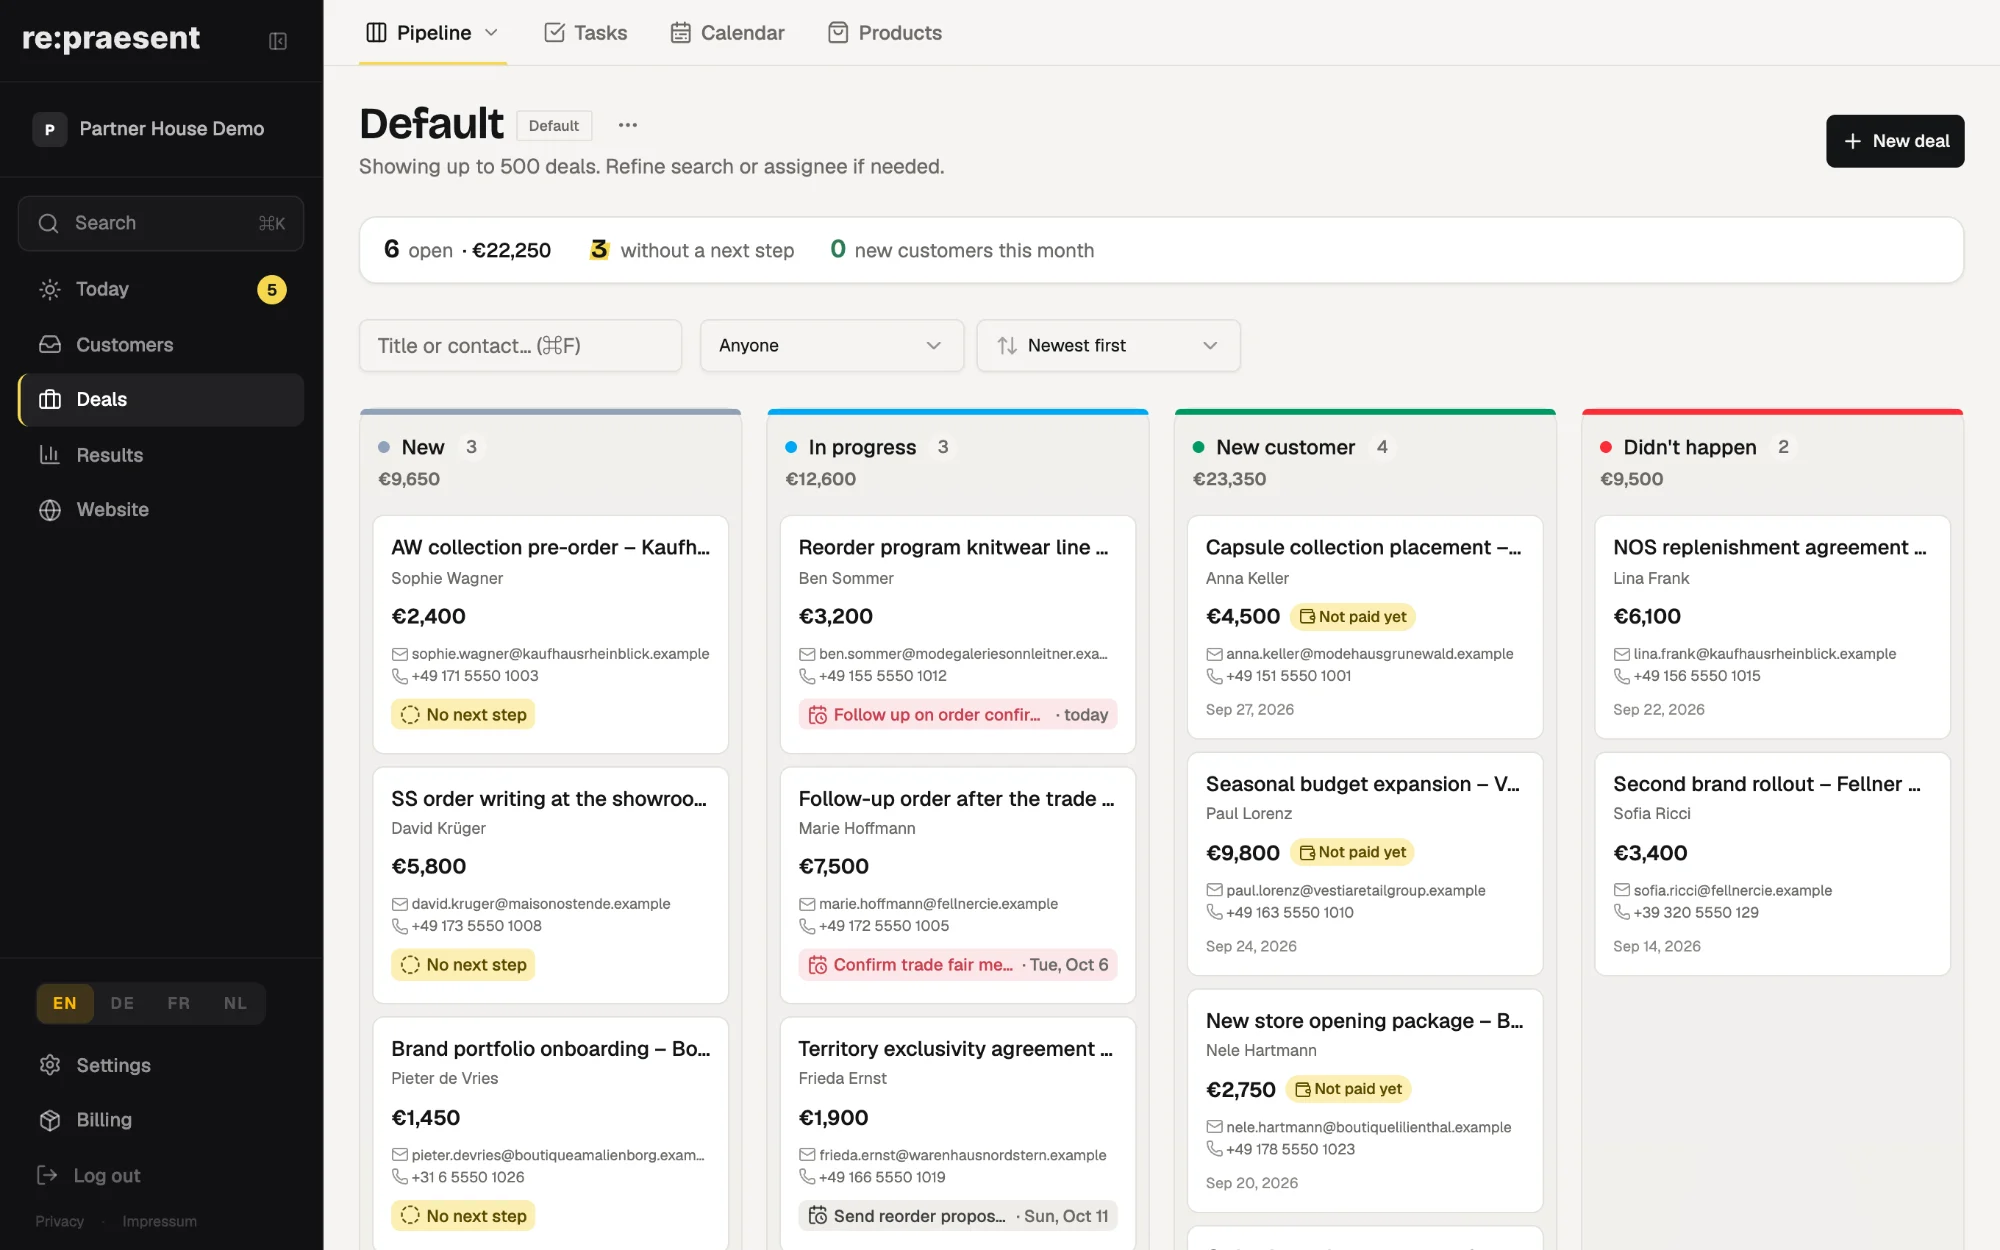Open the Newest first sort dropdown

[1108, 345]
